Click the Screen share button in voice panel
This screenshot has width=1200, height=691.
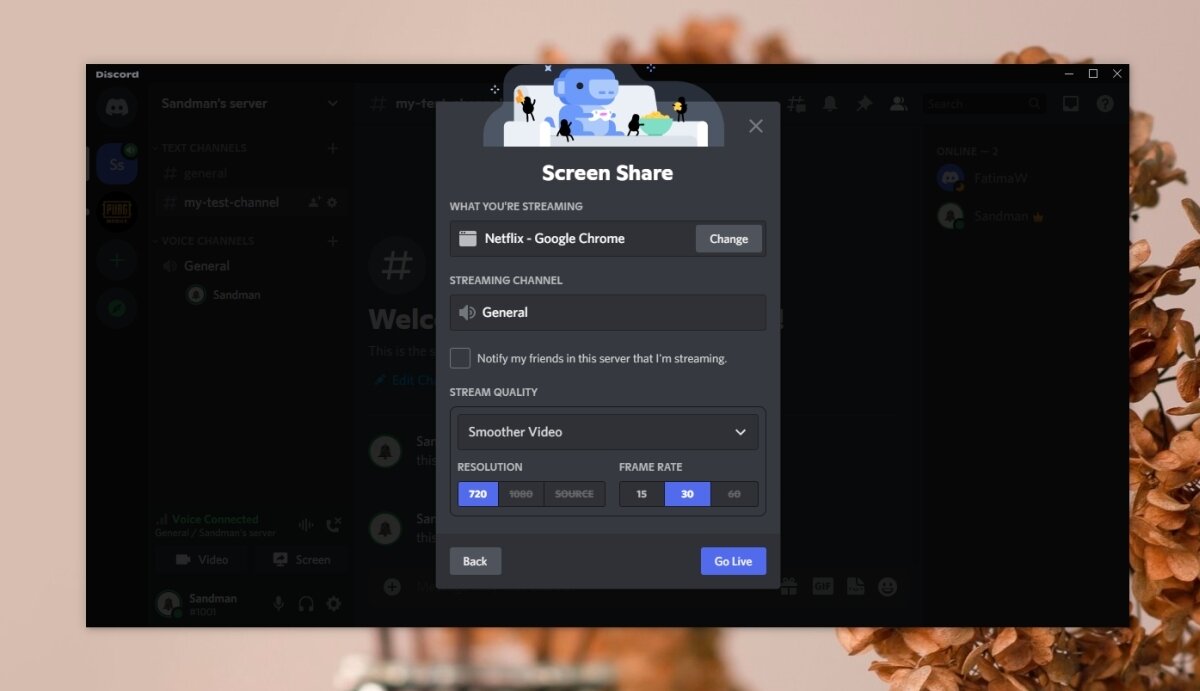click(x=301, y=560)
